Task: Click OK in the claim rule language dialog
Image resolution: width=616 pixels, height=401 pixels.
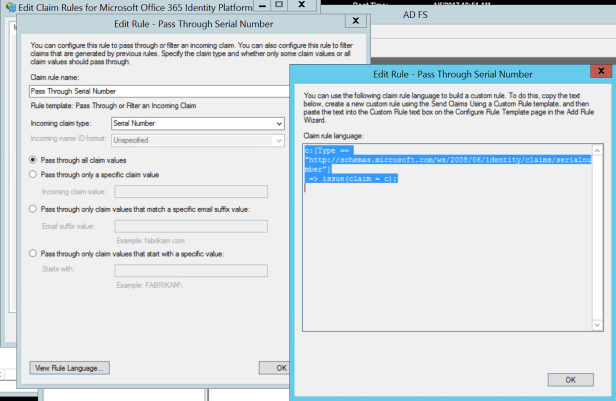Action: (x=569, y=380)
